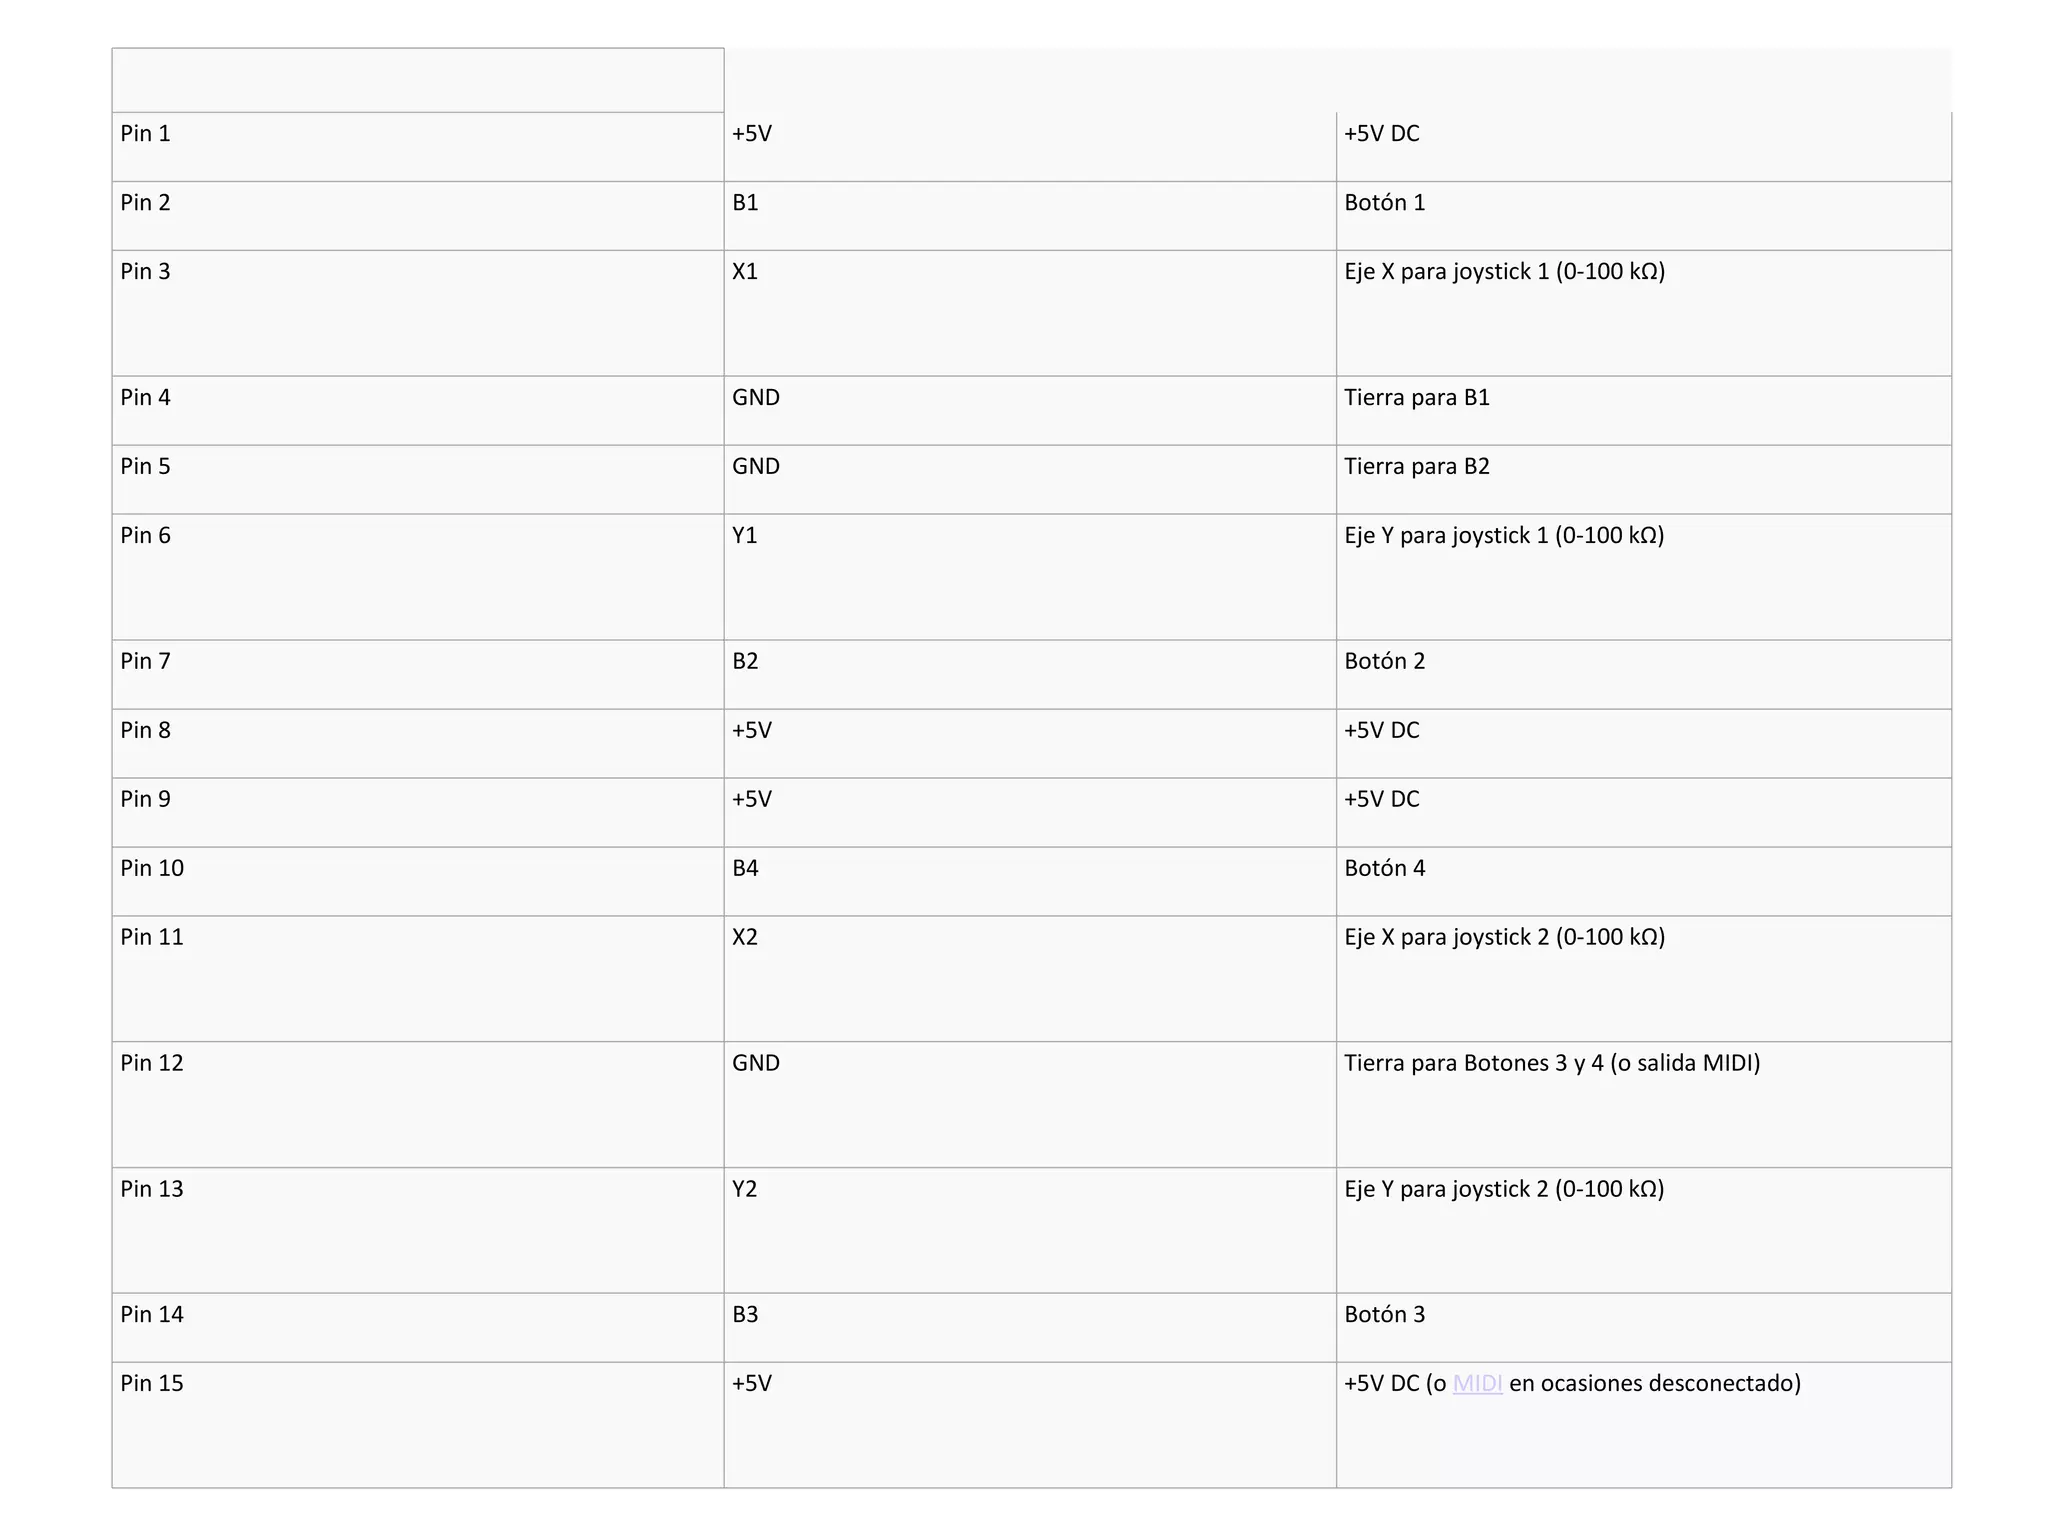Click the 'Y1' signal cell
Viewport: 2048px width, 1536px height.
coord(745,536)
